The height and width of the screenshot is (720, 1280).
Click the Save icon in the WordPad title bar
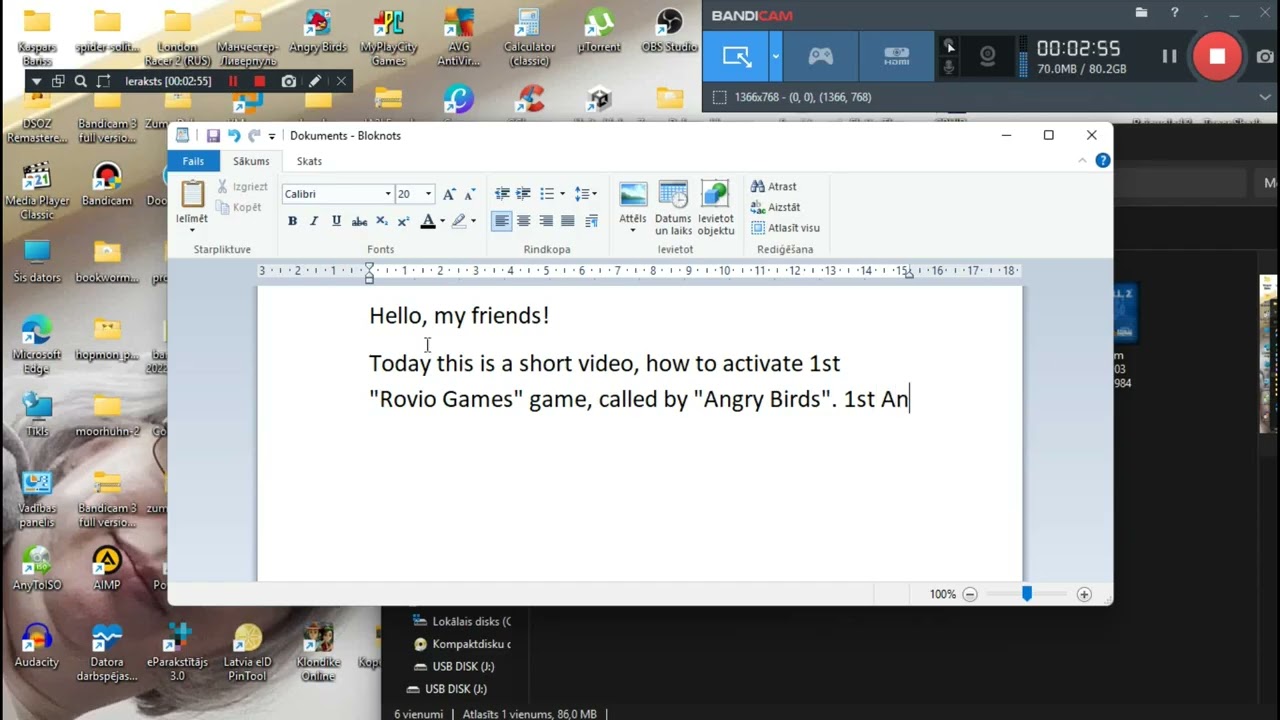[x=213, y=136]
